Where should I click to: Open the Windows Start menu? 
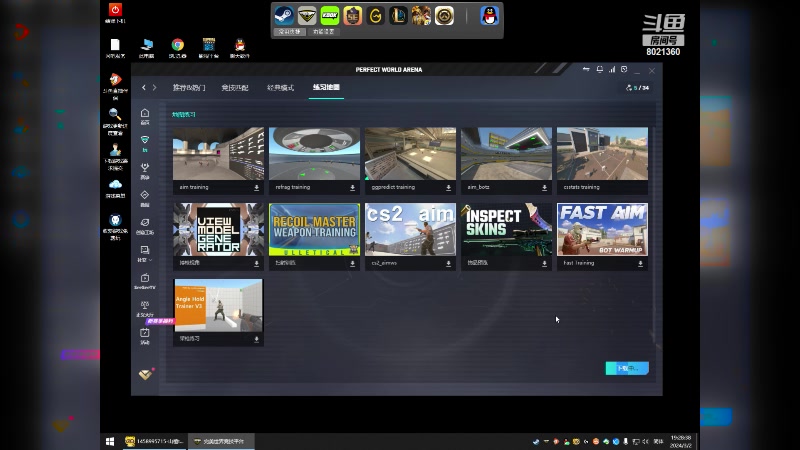click(110, 441)
